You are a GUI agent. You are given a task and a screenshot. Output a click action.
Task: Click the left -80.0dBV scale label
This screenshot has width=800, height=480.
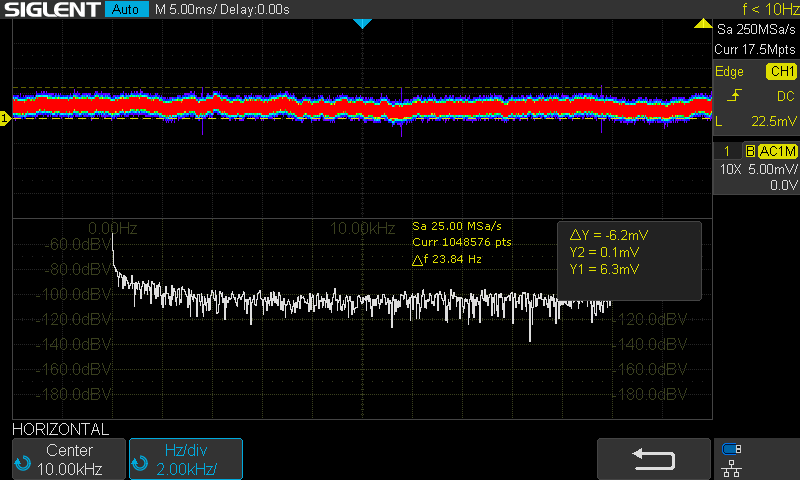click(x=78, y=269)
